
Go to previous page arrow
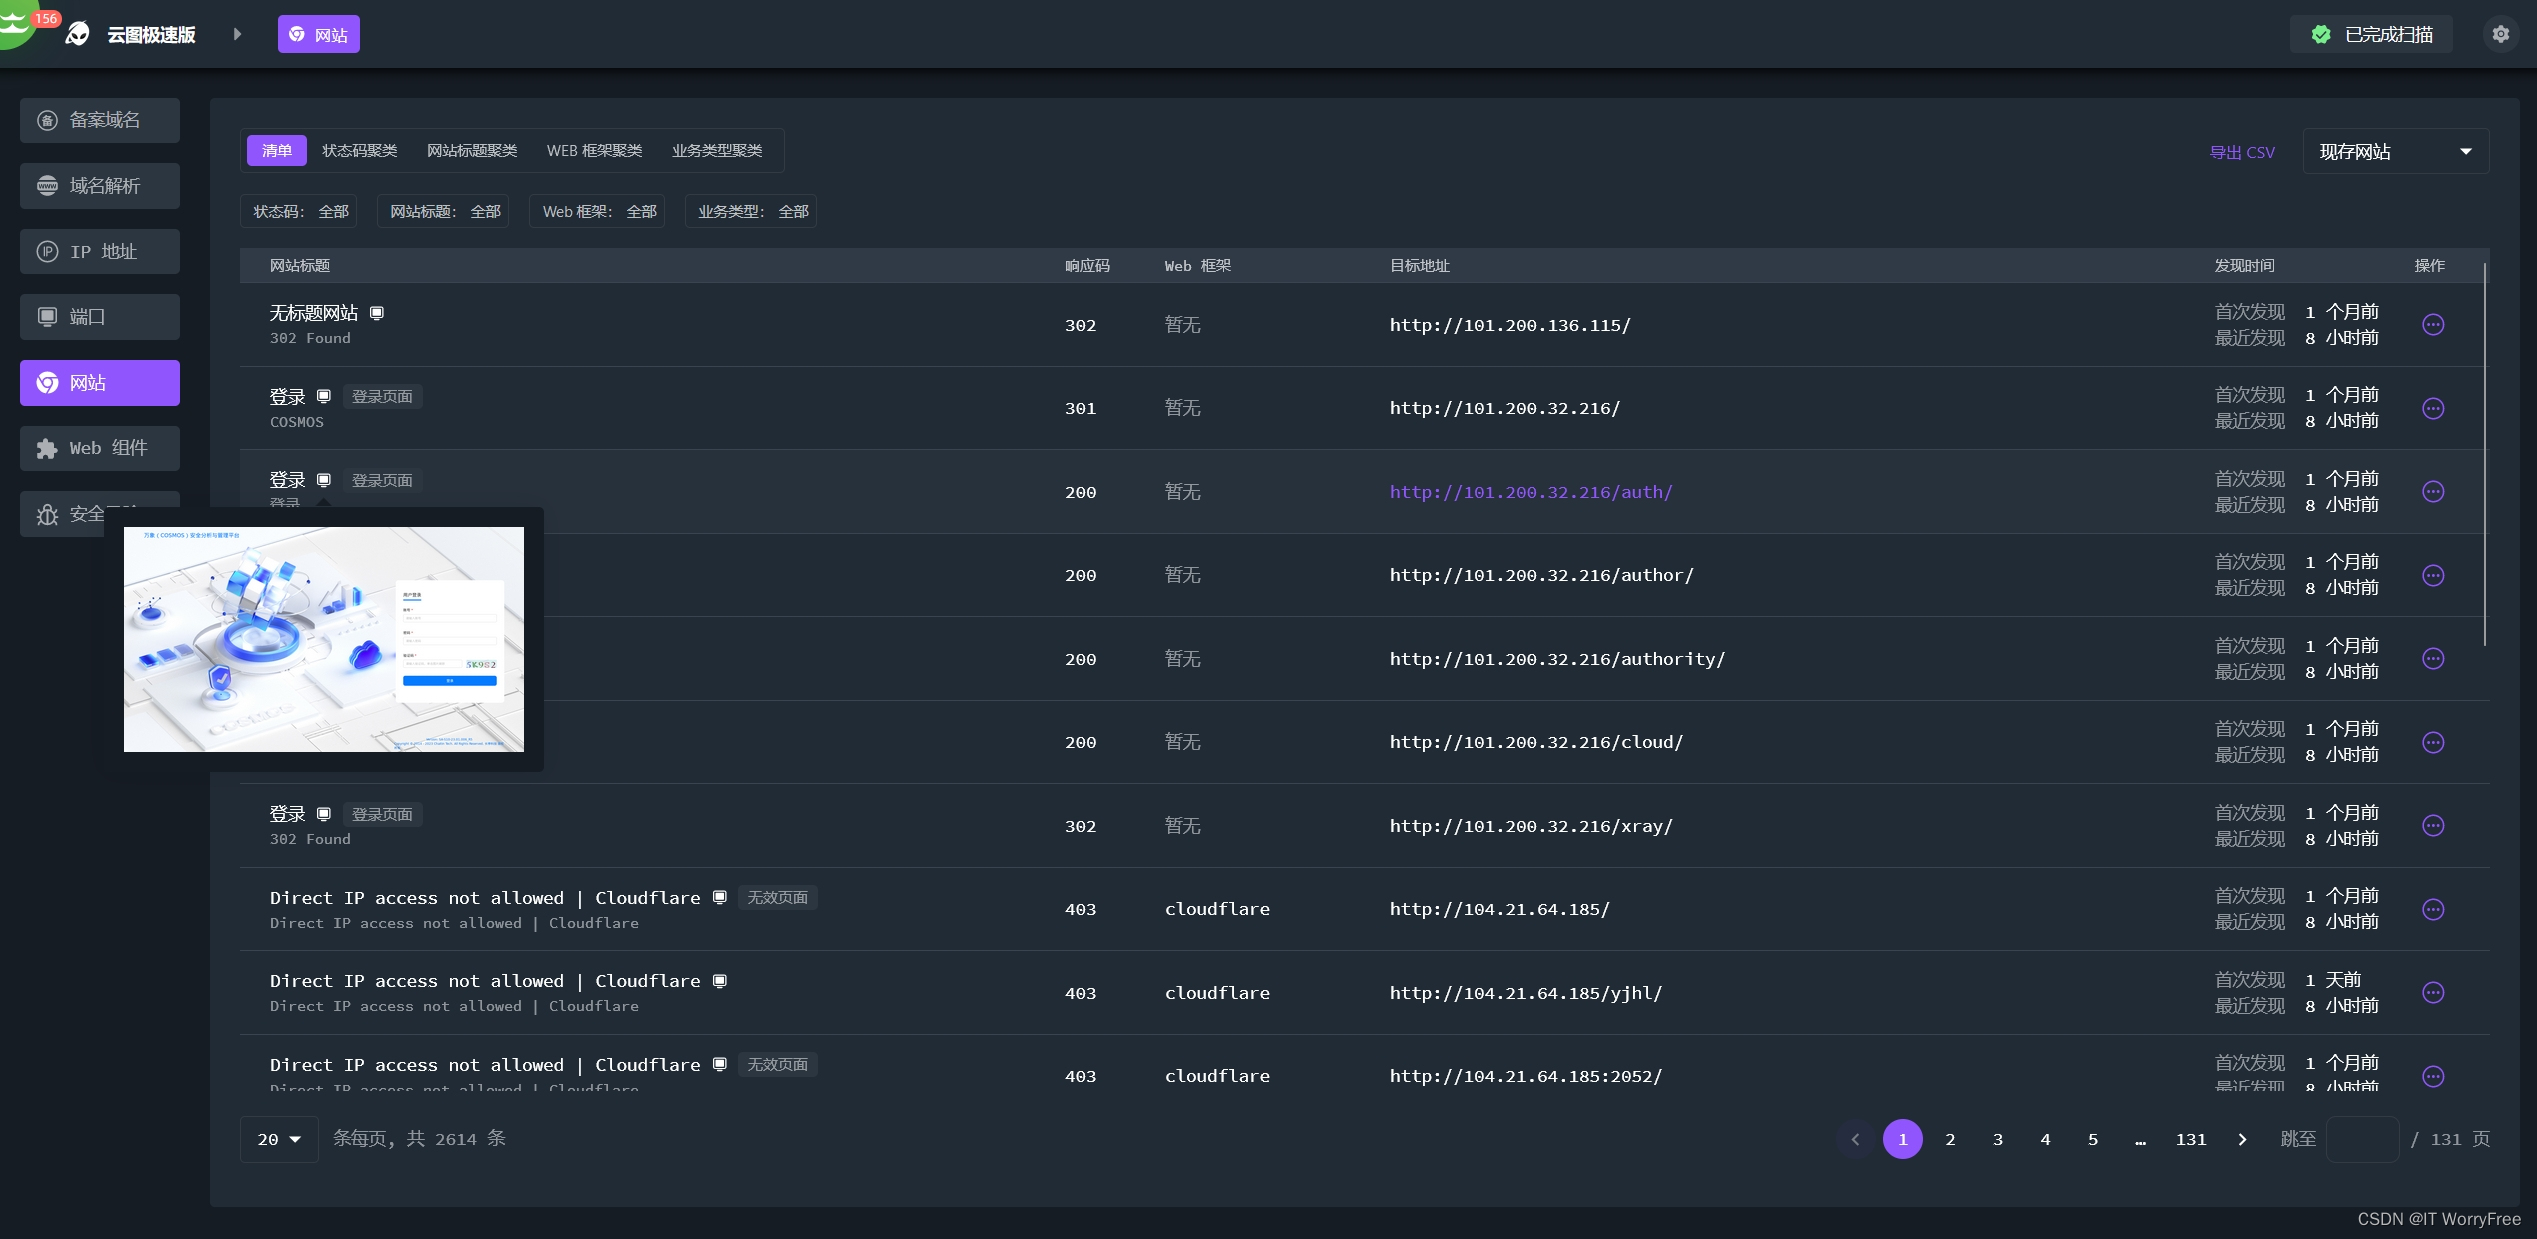[1855, 1140]
